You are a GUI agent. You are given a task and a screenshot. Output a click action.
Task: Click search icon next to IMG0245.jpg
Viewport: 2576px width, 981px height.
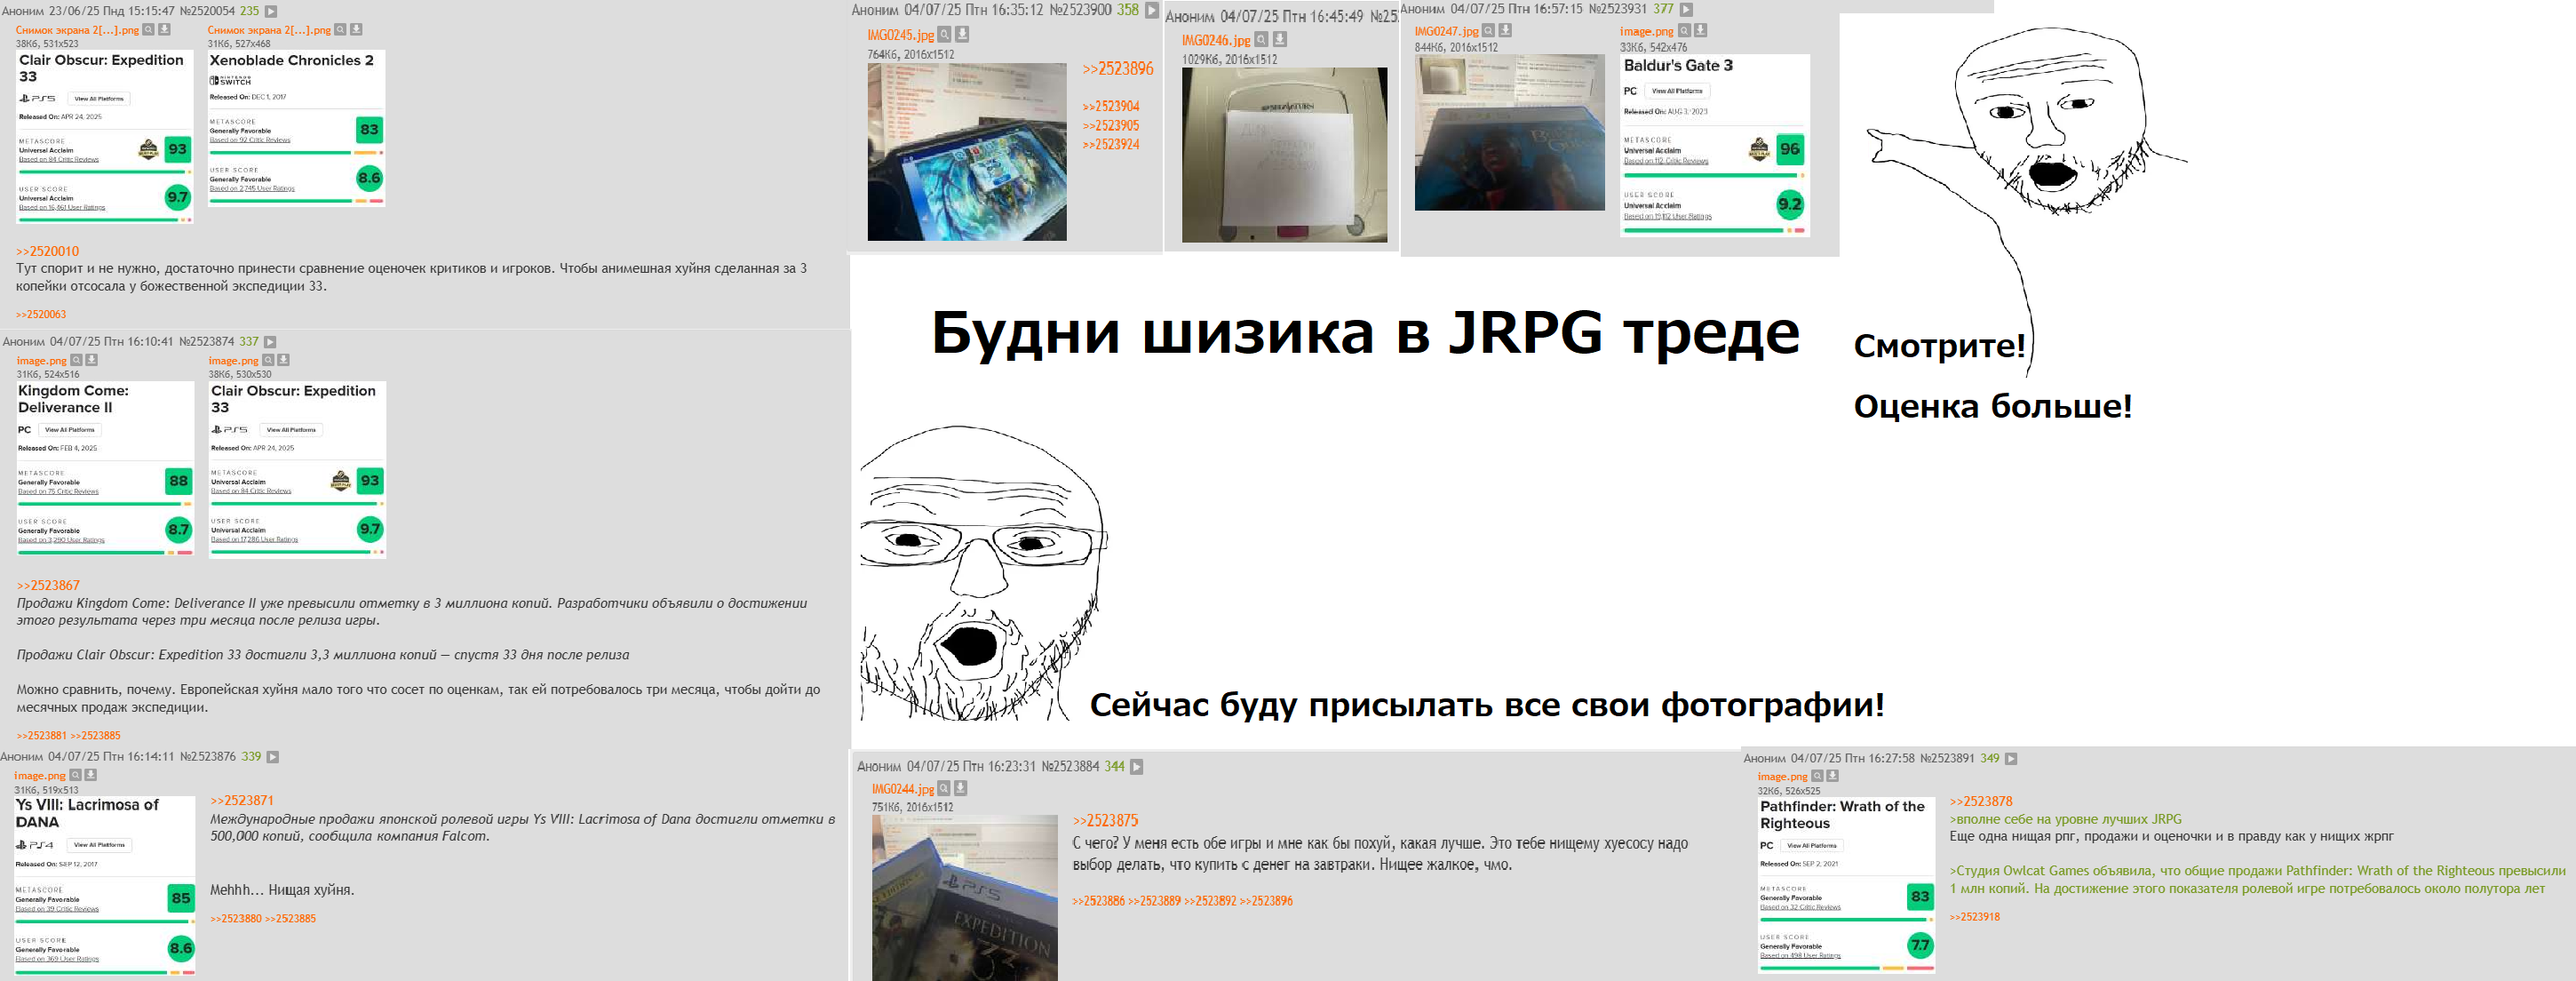(x=944, y=34)
